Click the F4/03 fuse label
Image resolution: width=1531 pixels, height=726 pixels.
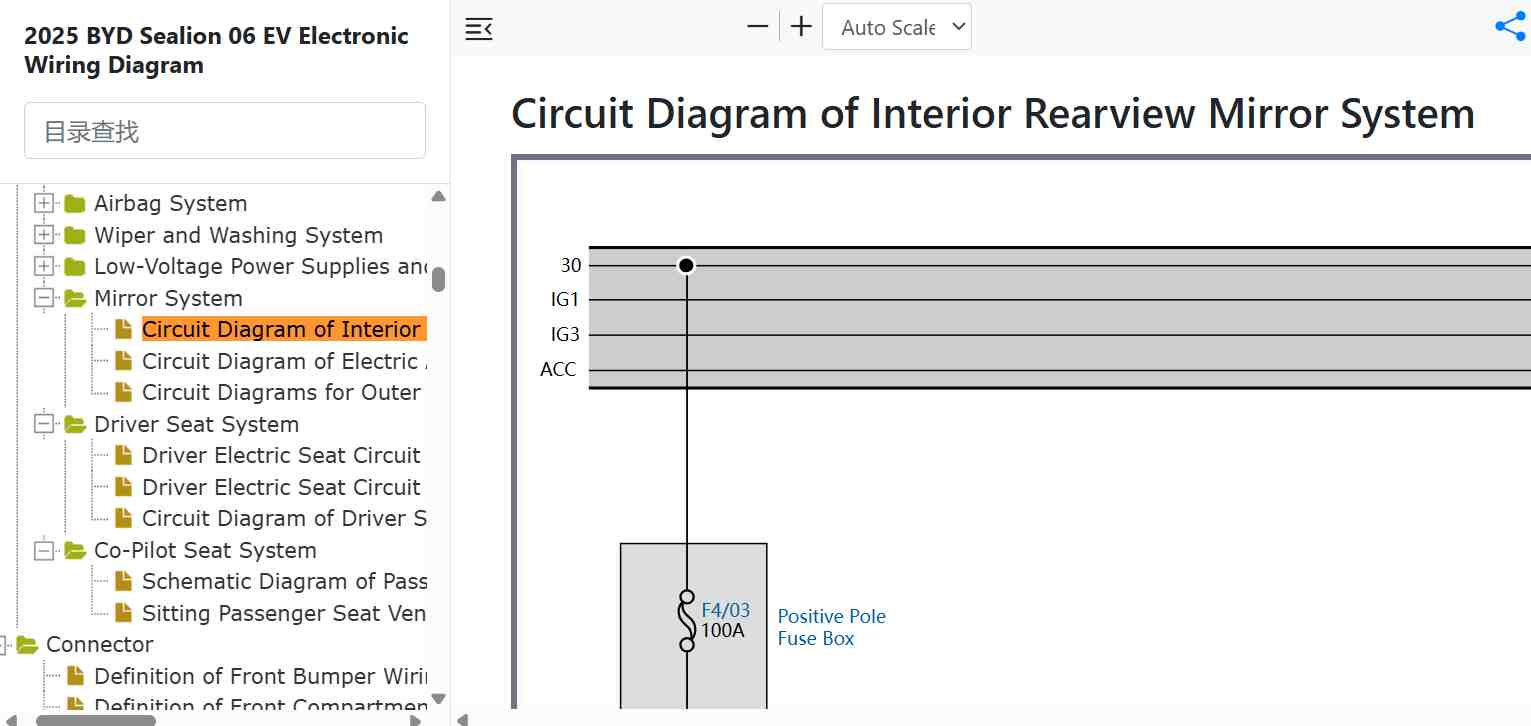click(725, 611)
